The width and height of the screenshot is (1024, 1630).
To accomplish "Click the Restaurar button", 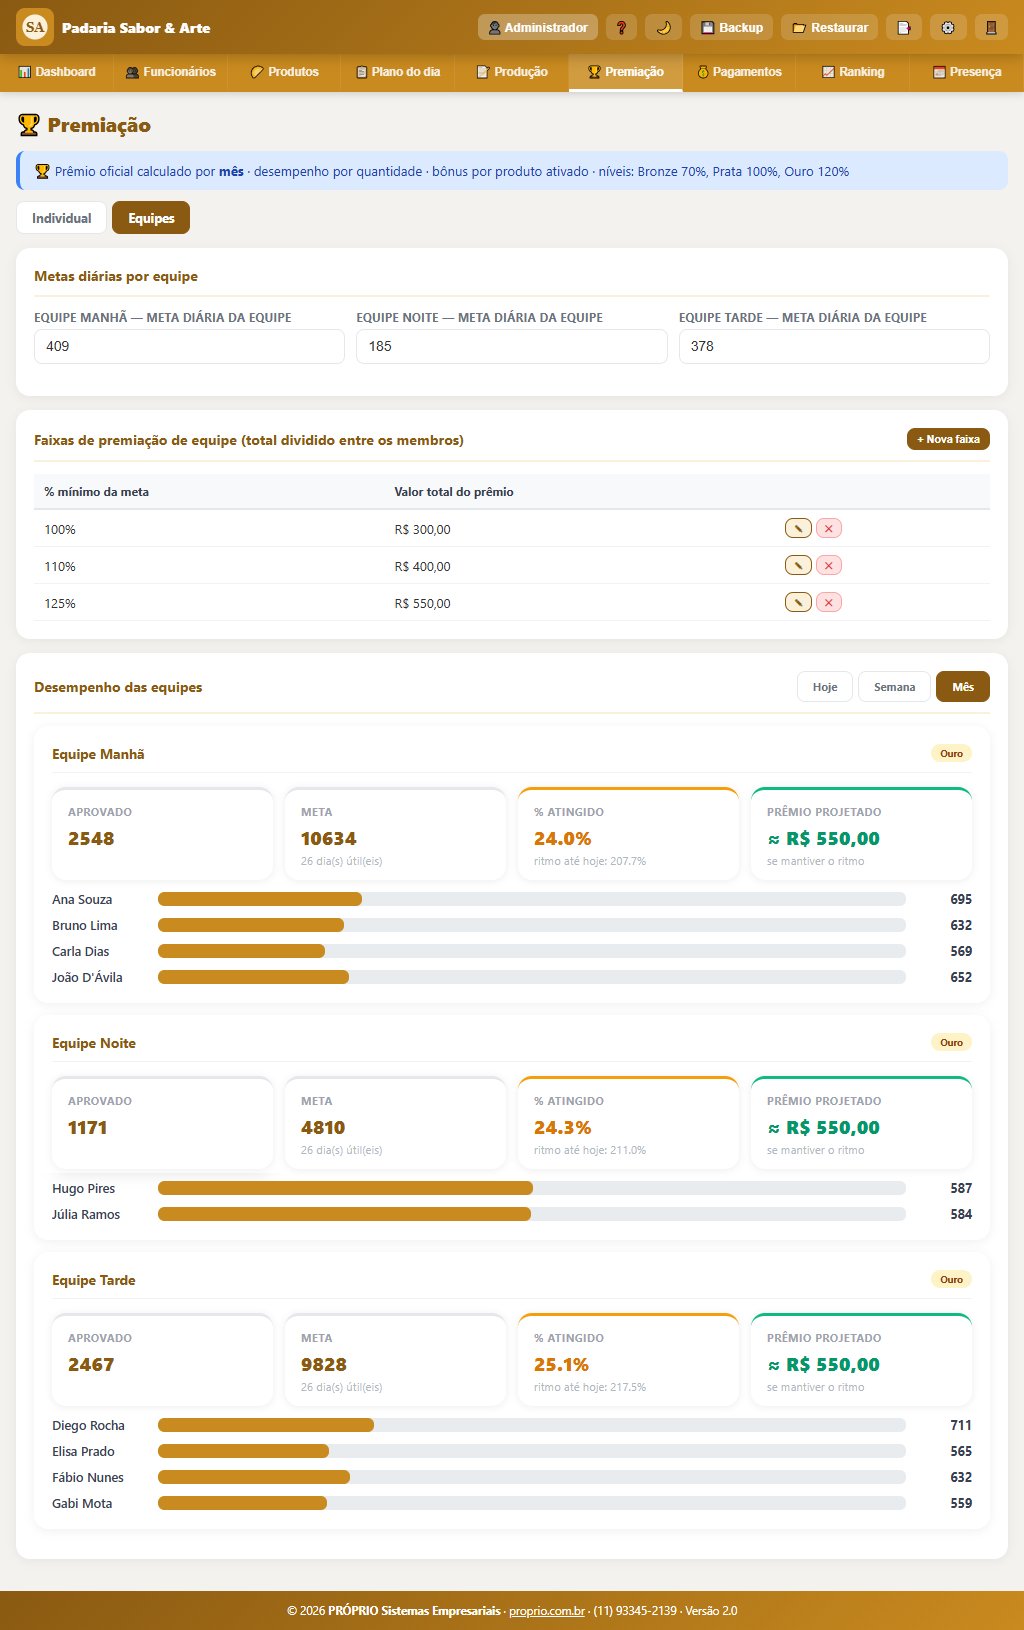I will pos(830,27).
